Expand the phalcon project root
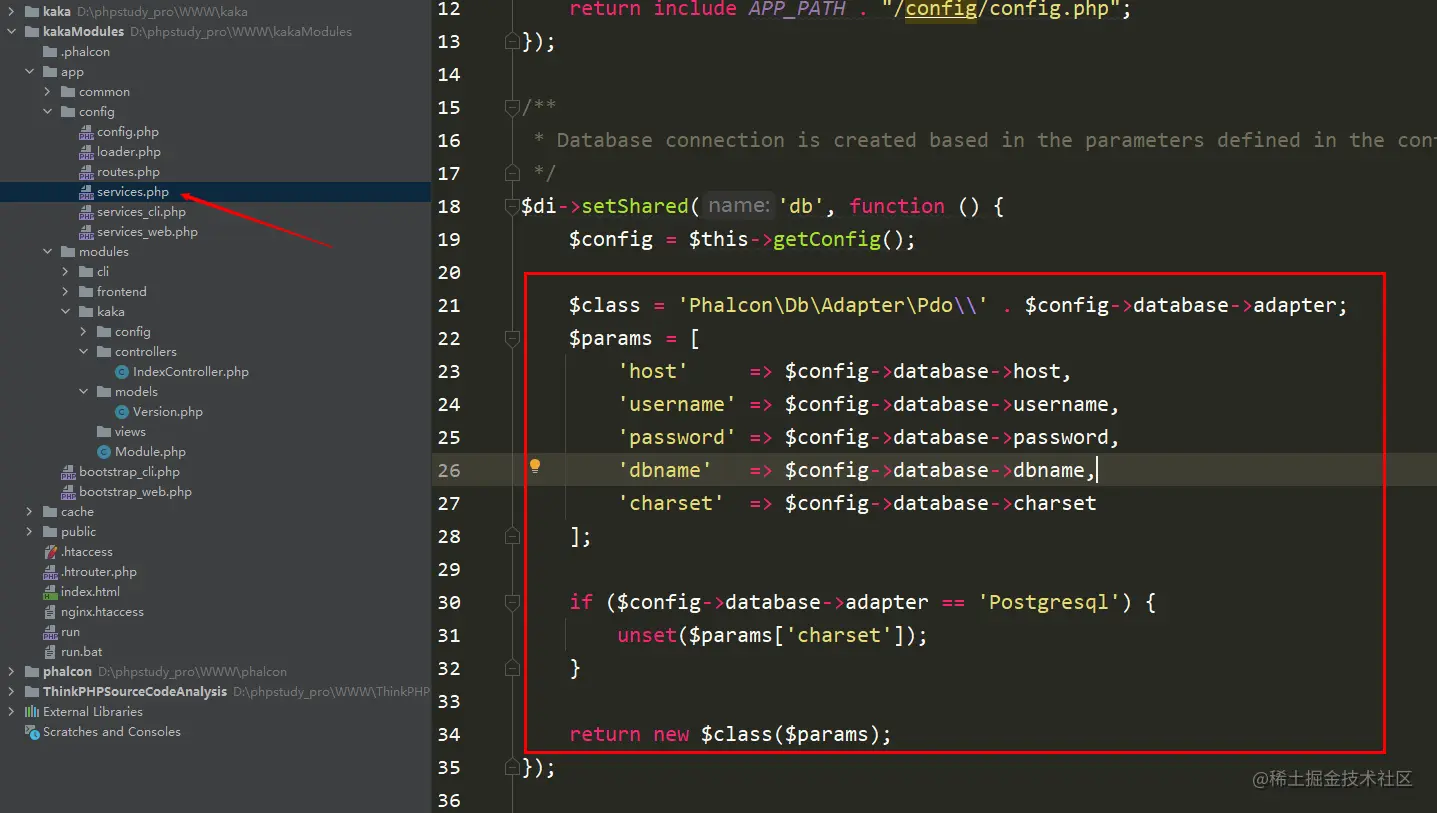The width and height of the screenshot is (1437, 813). (x=11, y=672)
